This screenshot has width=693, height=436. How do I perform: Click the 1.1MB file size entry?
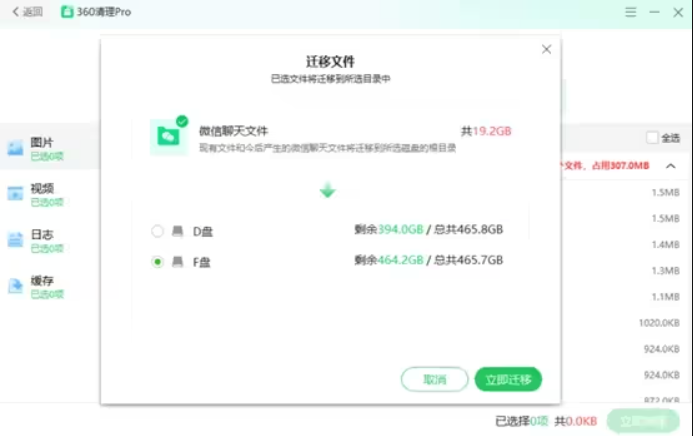(x=666, y=297)
